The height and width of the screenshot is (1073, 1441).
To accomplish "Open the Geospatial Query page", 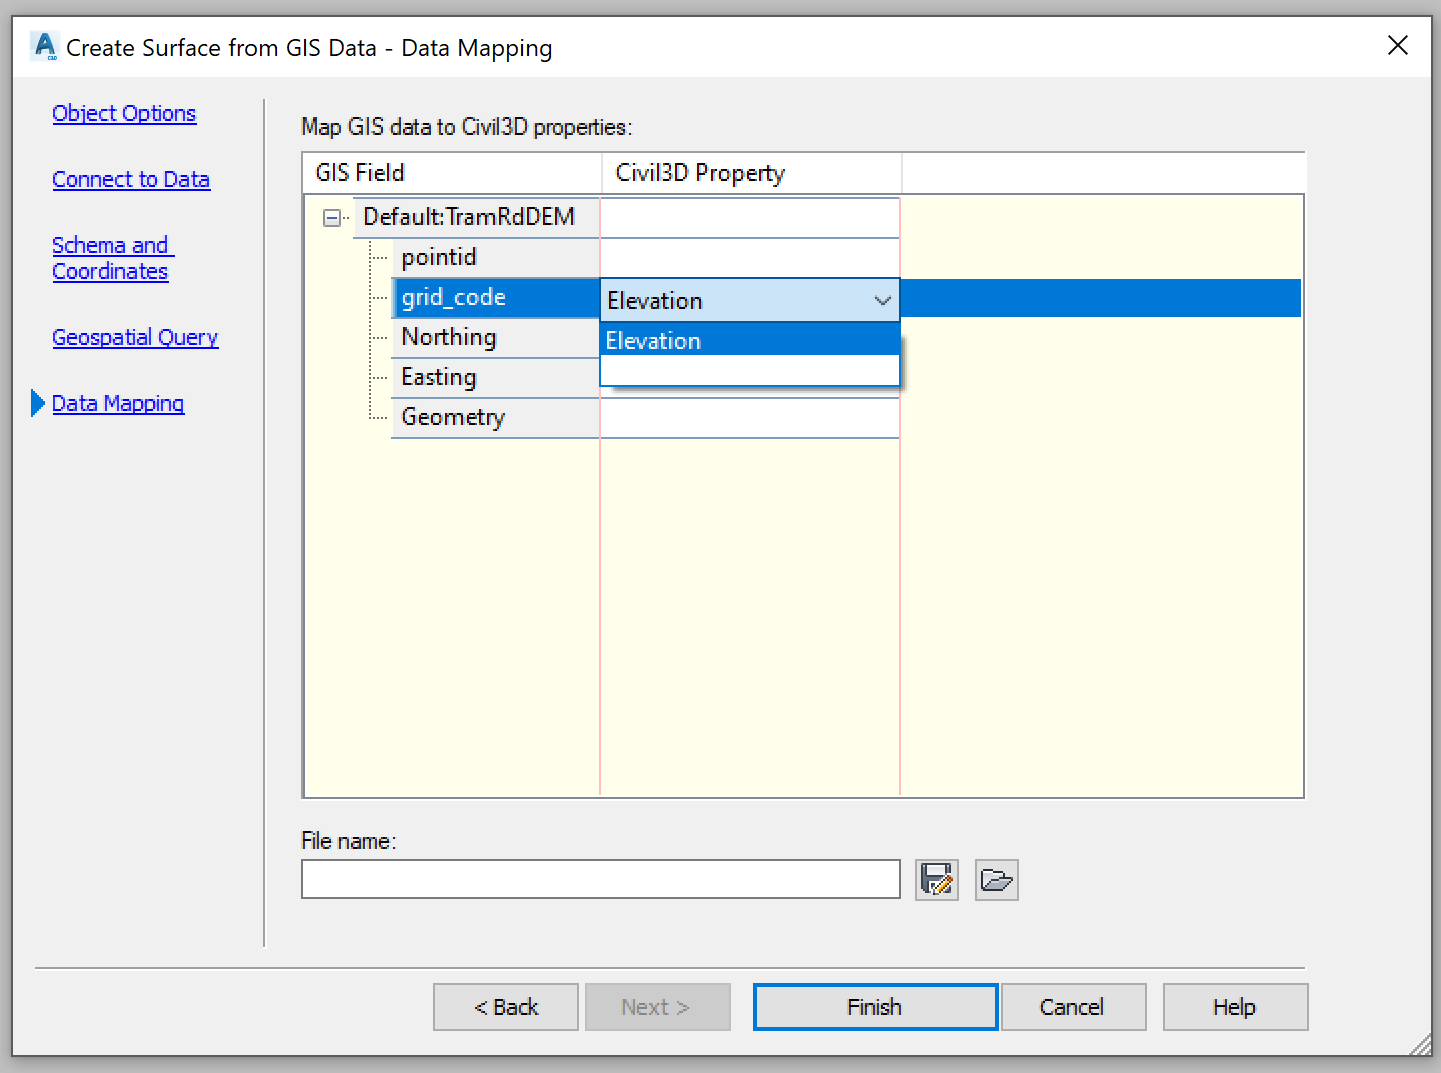I will 135,337.
